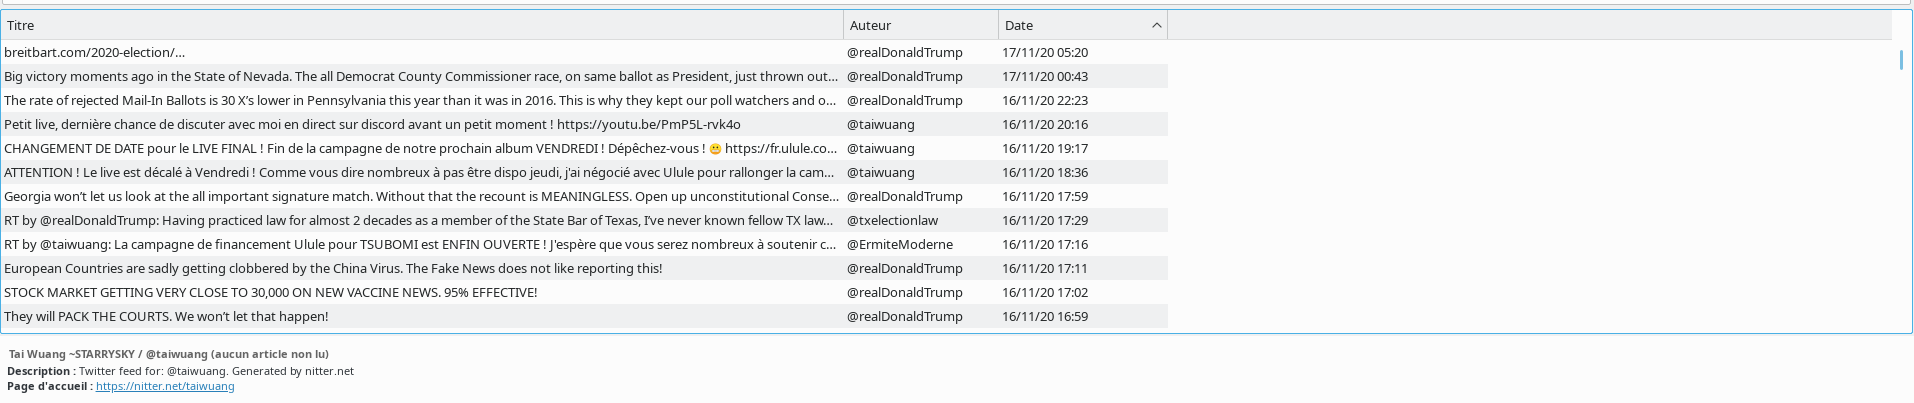The width and height of the screenshot is (1914, 403).
Task: Sort by the Auteur column header
Action: (x=920, y=25)
